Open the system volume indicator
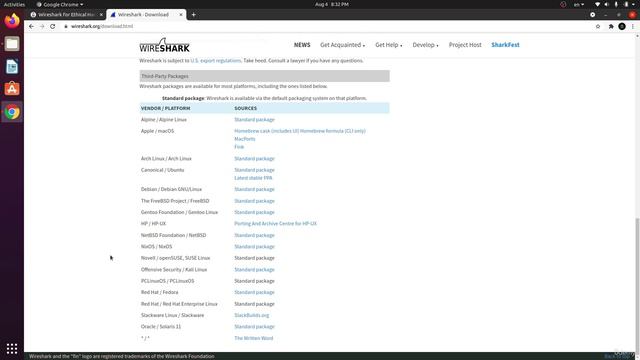This screenshot has height=360, width=640. coord(607,4)
